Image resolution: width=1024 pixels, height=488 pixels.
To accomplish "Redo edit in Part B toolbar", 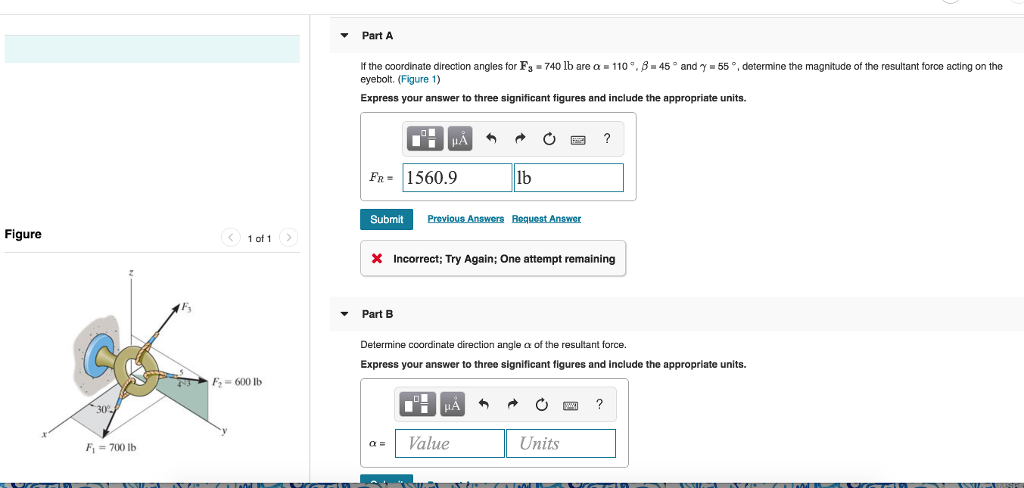I will click(x=513, y=405).
